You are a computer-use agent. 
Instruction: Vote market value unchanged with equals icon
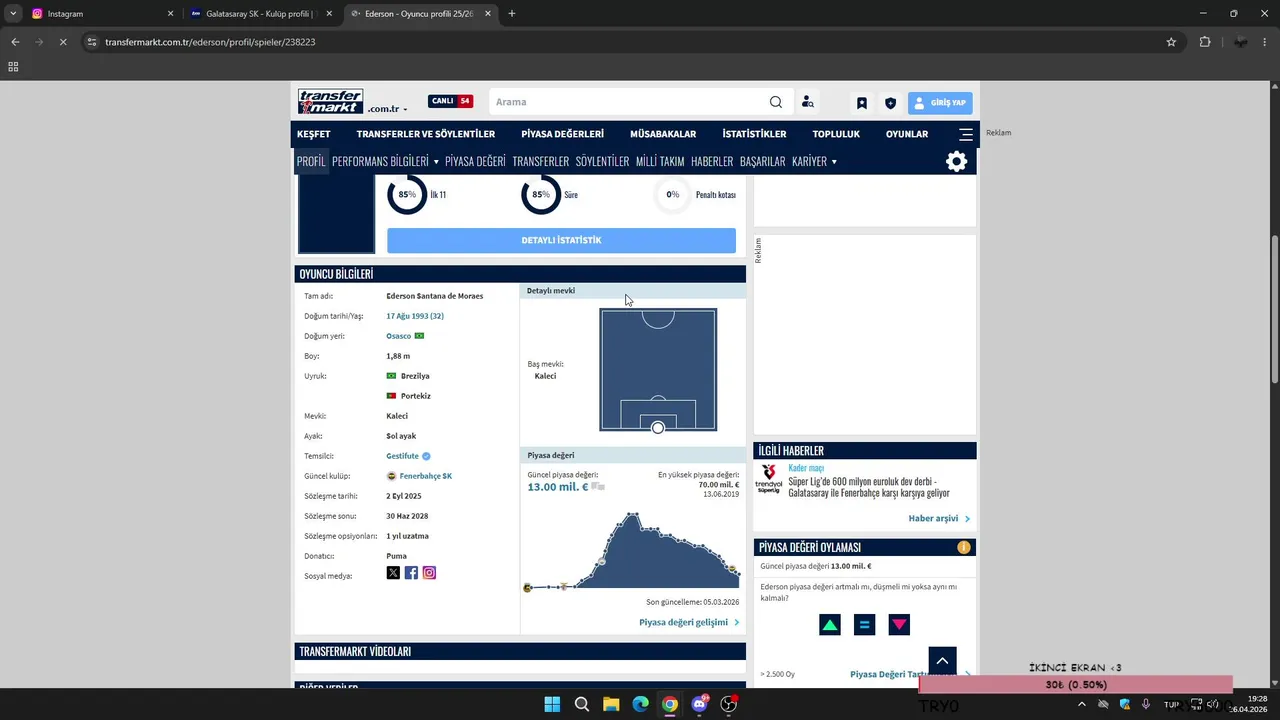865,625
